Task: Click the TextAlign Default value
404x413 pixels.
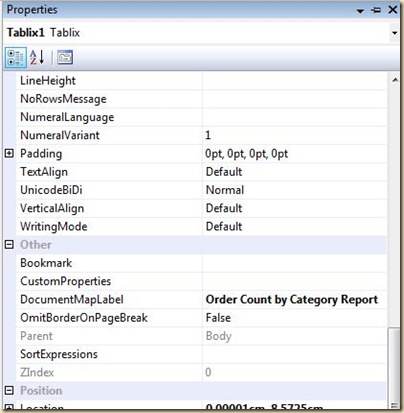Action: (224, 172)
